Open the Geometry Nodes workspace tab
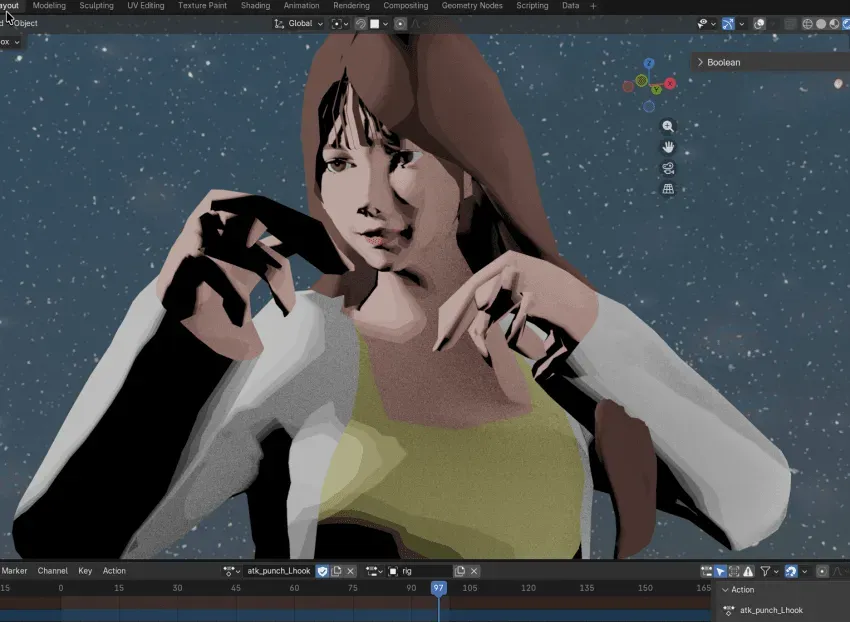850x622 pixels. pyautogui.click(x=472, y=6)
